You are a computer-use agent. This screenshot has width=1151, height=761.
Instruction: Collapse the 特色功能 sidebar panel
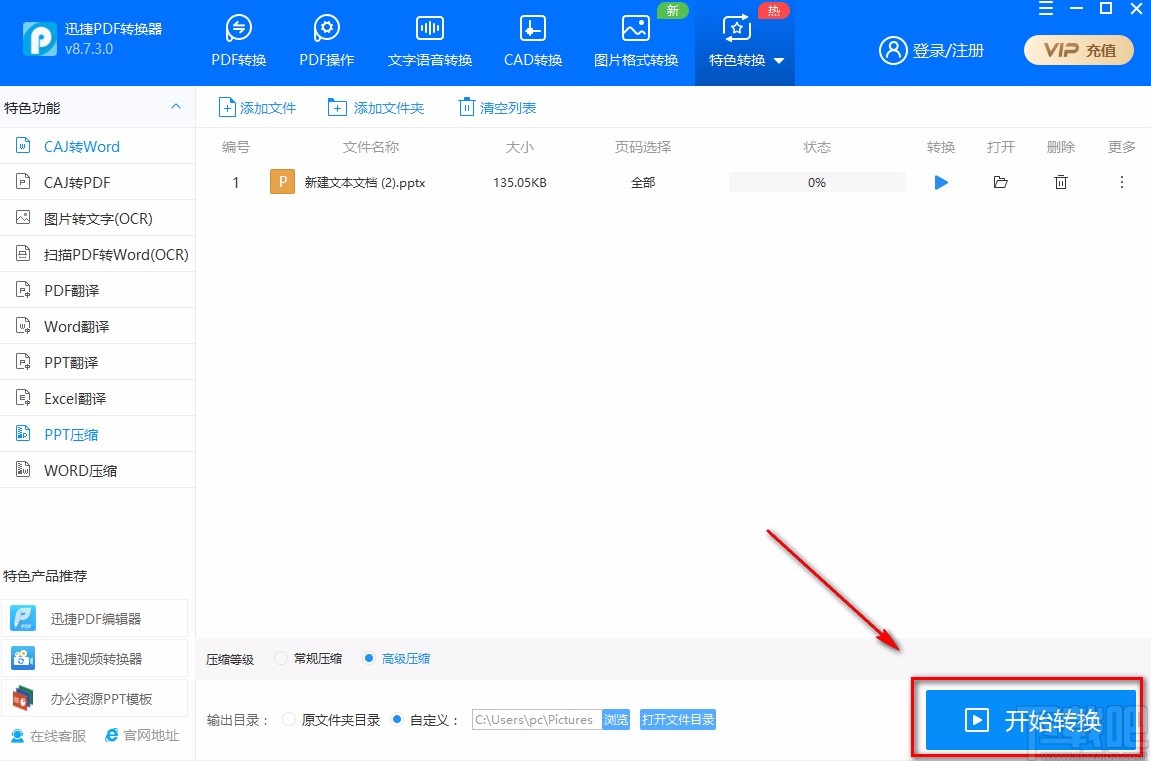coord(176,106)
